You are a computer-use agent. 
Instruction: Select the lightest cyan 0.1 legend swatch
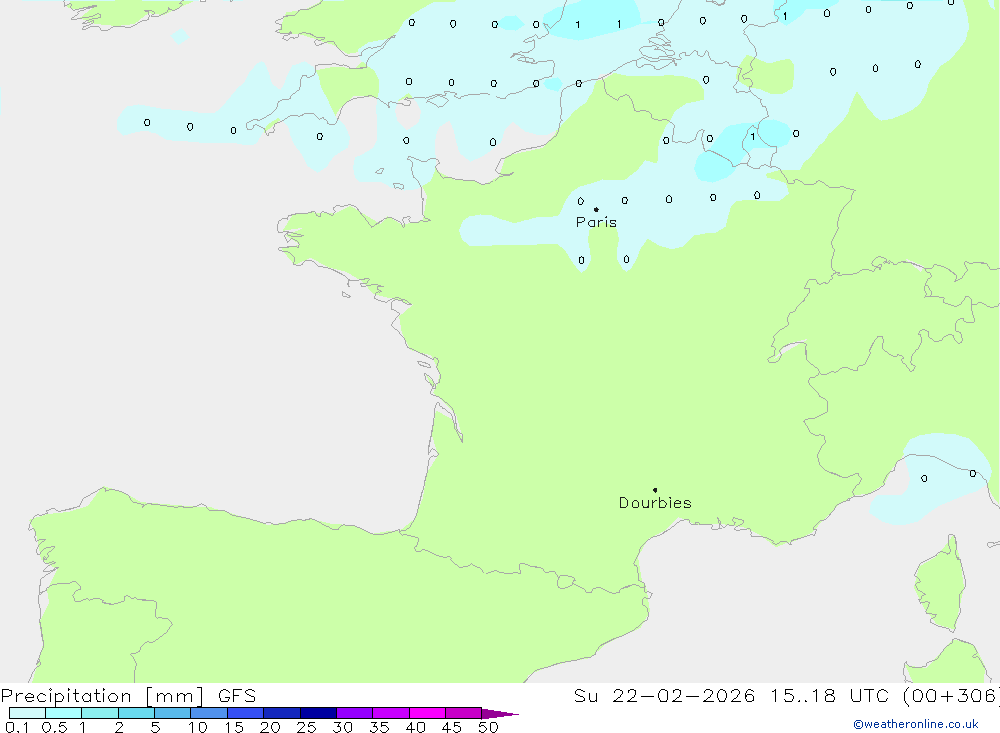(27, 713)
